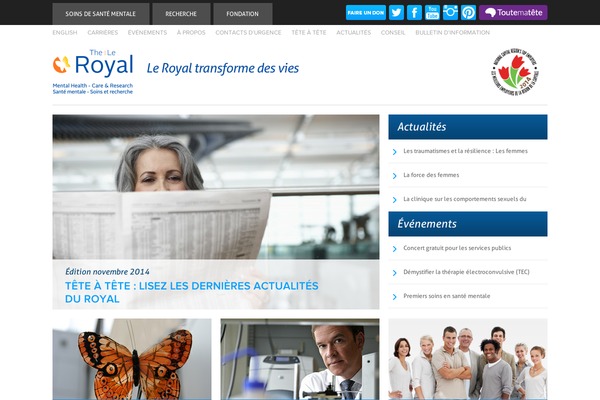
Task: Open Concert gratuit pour les services publics
Action: pyautogui.click(x=457, y=248)
